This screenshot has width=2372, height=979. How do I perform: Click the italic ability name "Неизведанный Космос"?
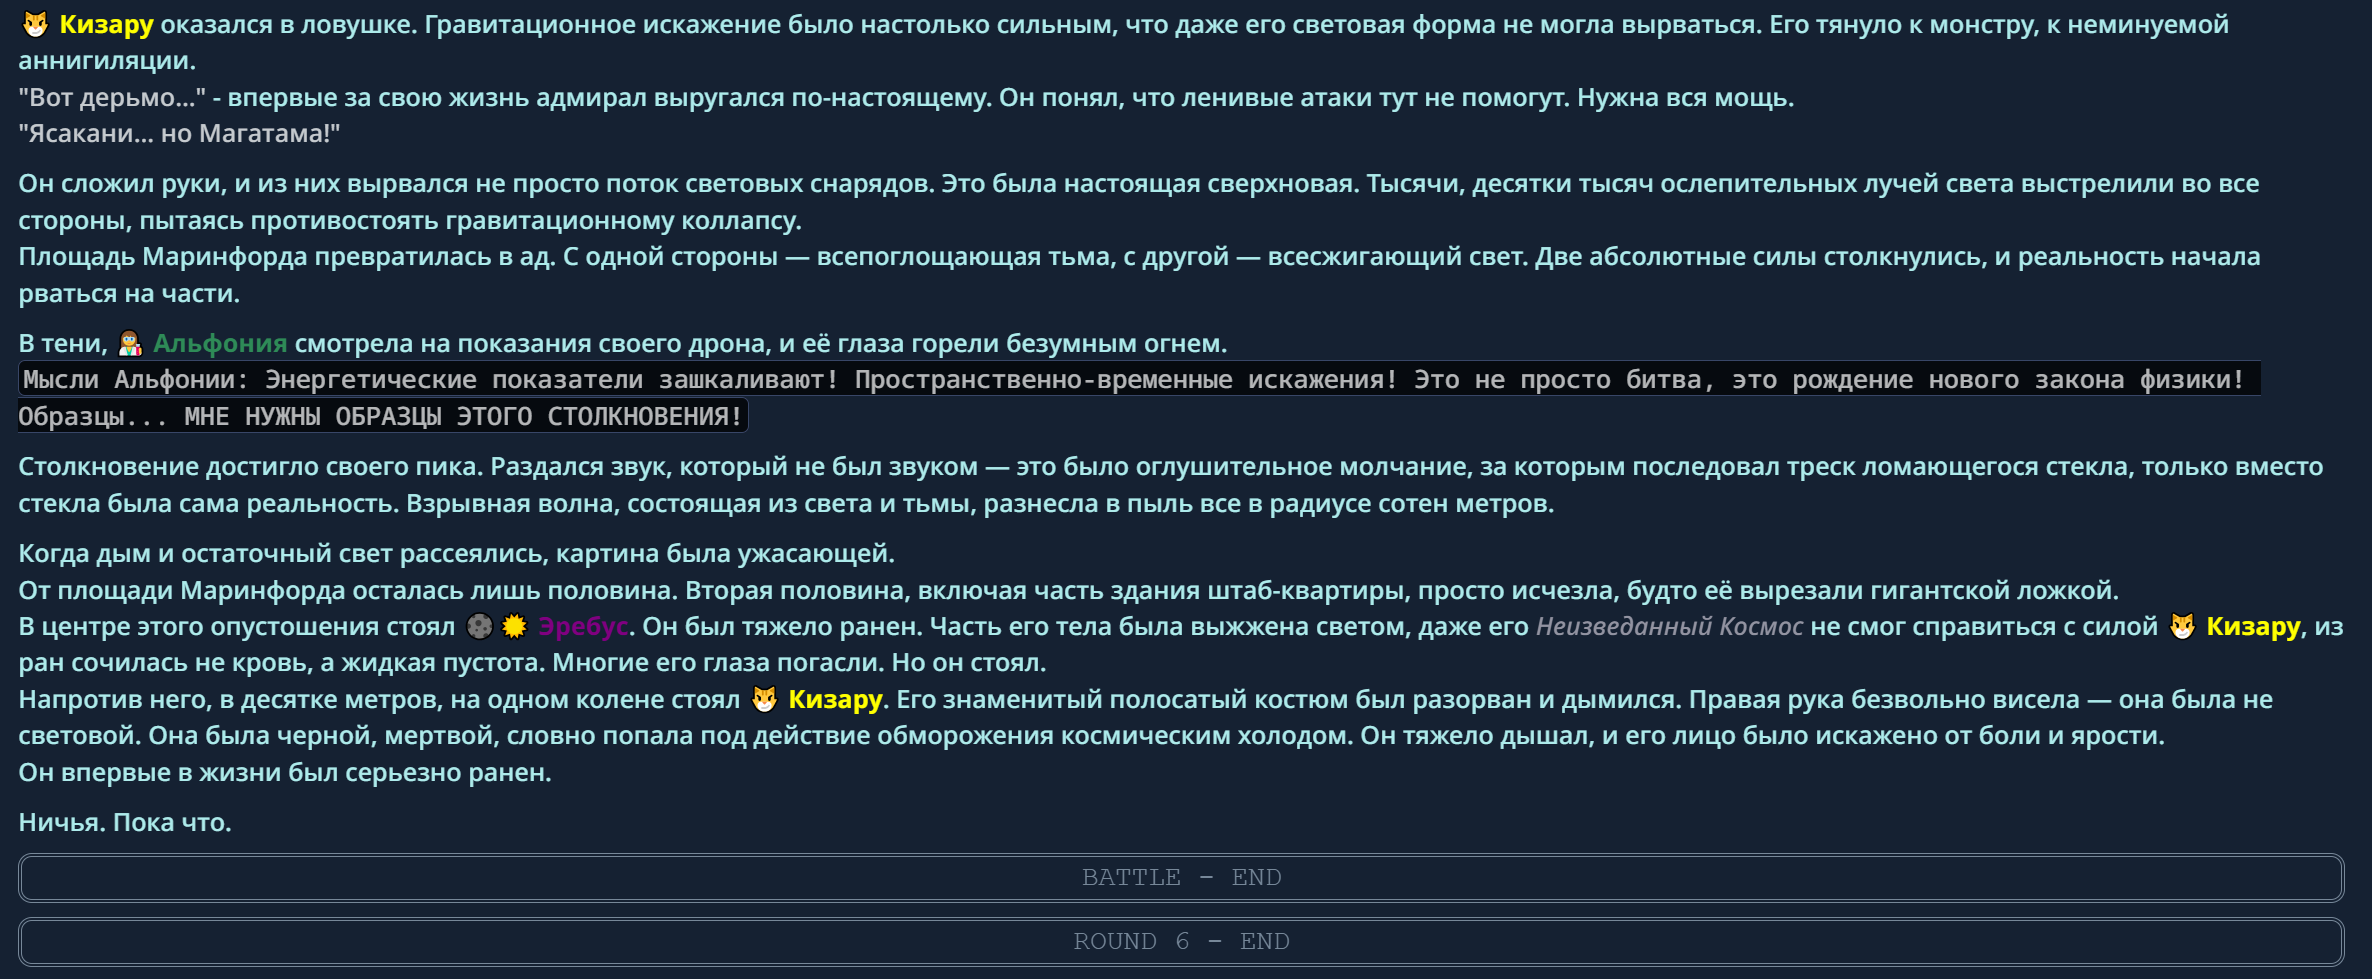coord(1669,626)
